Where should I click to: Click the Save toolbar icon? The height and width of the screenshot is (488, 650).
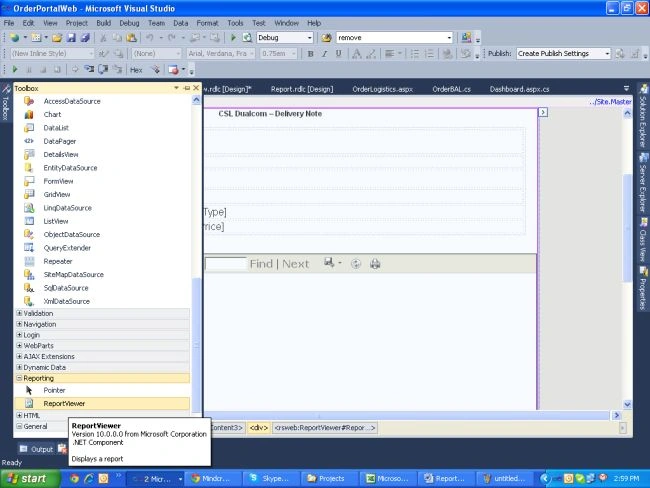[71, 38]
